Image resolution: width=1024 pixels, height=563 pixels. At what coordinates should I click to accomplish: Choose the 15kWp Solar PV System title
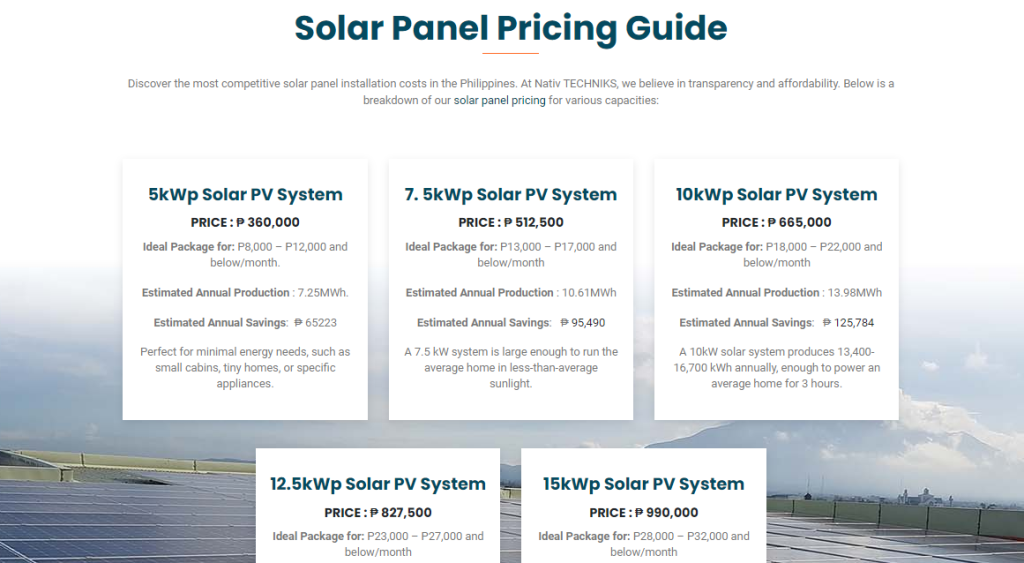(x=644, y=484)
